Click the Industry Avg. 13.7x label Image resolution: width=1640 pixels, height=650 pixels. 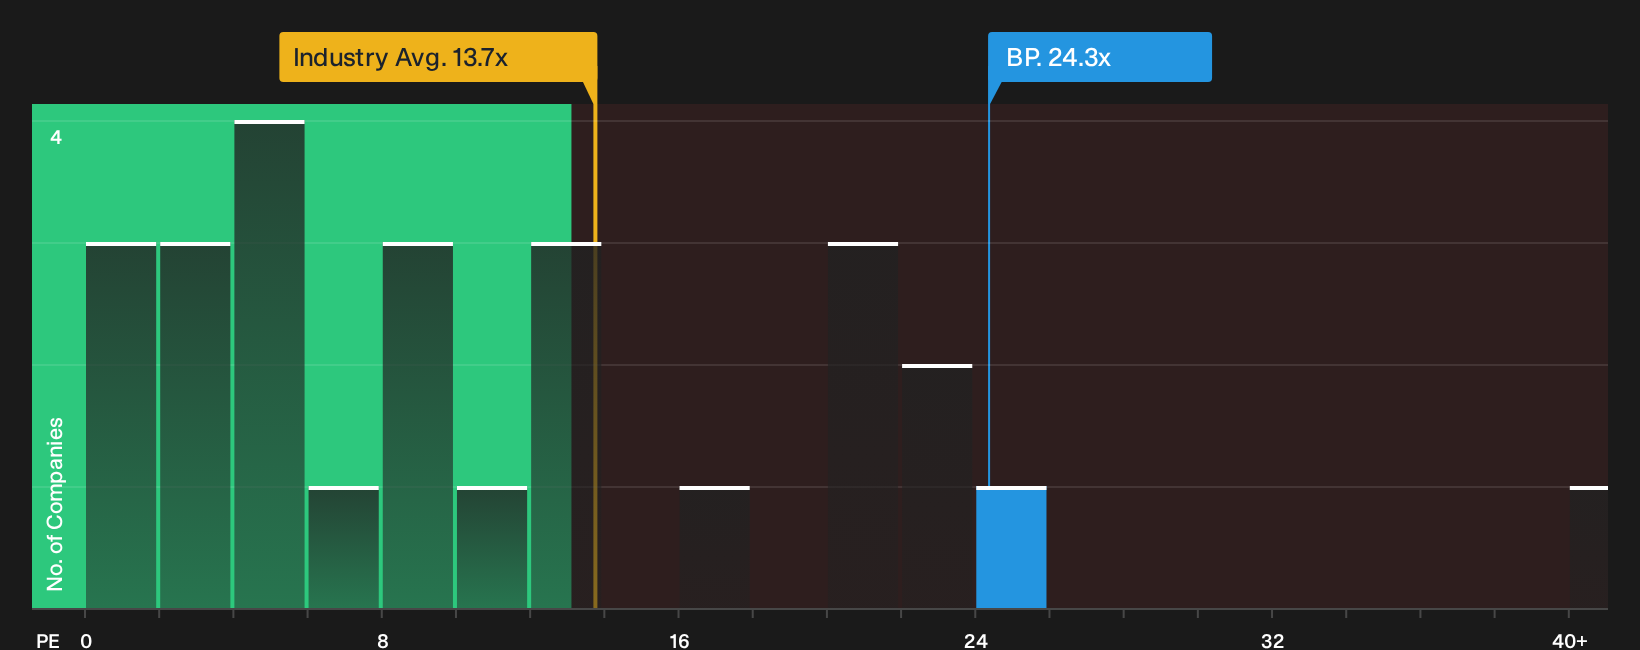[437, 57]
